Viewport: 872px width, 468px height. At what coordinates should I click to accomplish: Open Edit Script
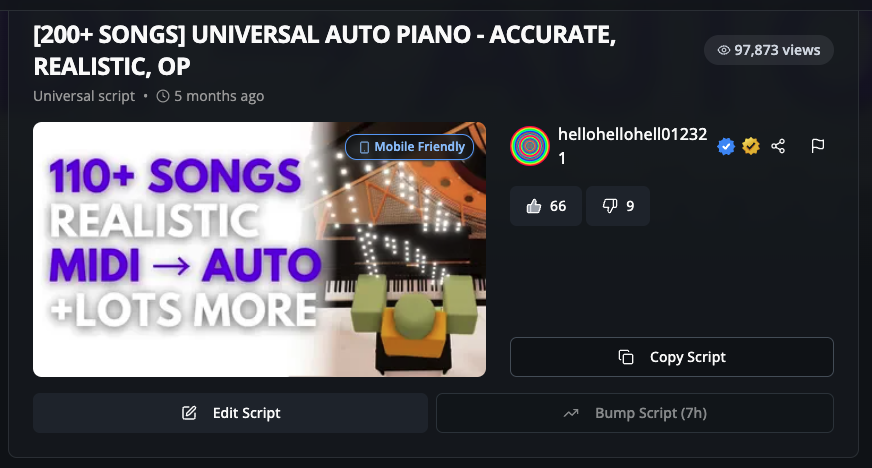click(230, 413)
